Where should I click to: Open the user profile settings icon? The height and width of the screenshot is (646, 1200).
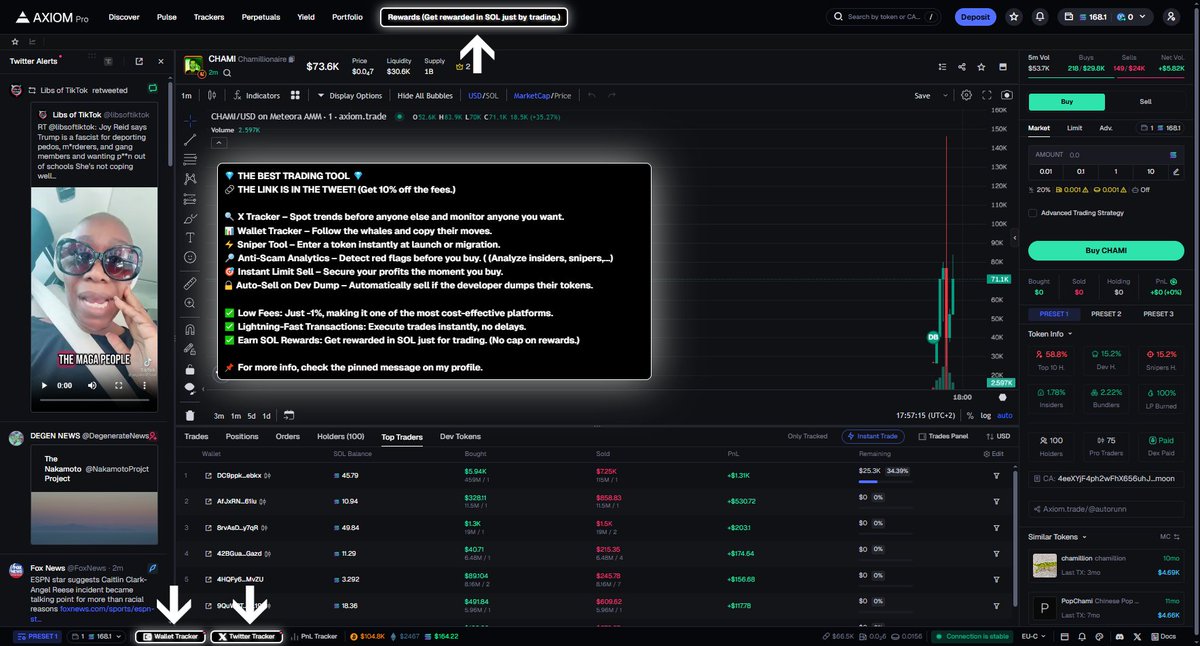click(1170, 16)
